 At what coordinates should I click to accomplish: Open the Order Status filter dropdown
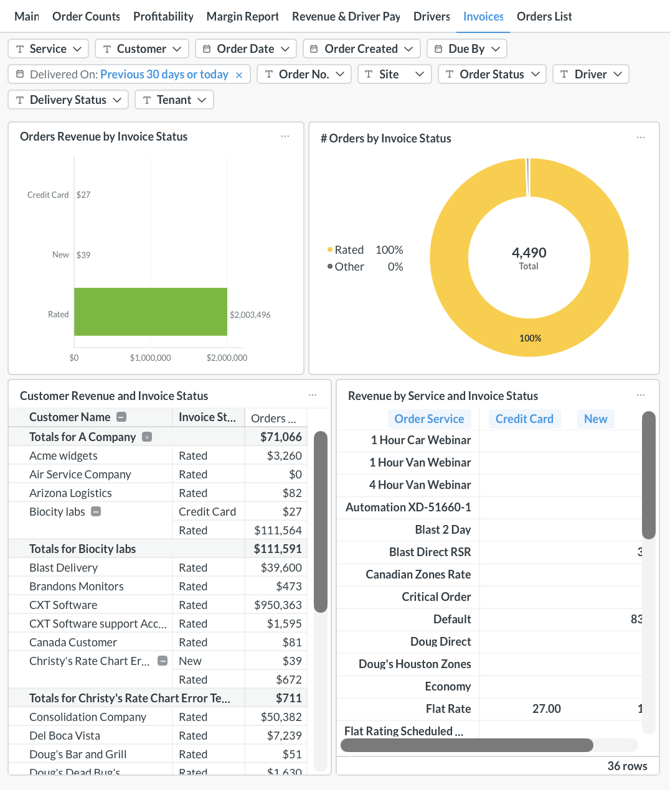point(492,74)
